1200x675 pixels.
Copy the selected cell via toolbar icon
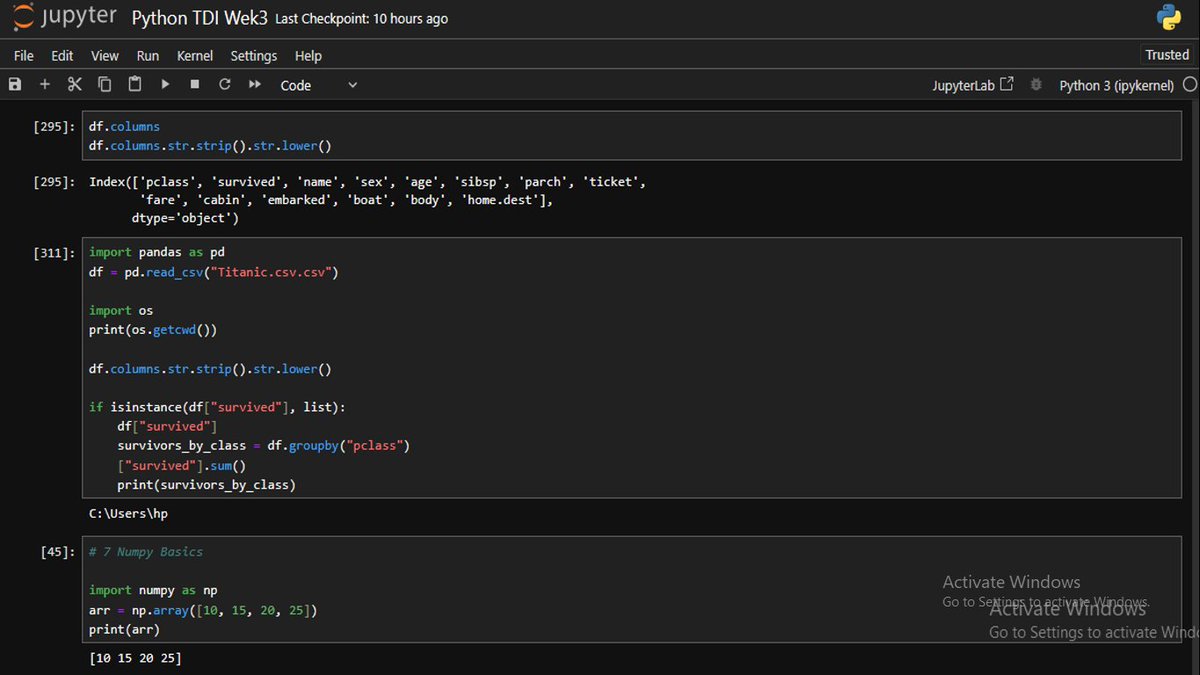point(105,85)
